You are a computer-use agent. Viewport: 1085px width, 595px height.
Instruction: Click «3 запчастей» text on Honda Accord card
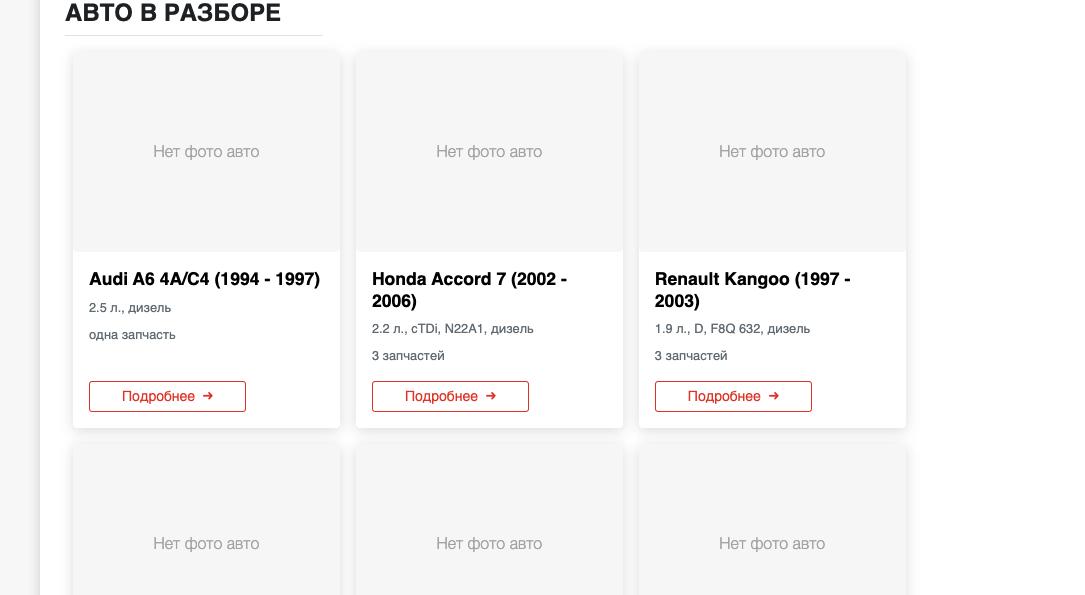point(408,356)
